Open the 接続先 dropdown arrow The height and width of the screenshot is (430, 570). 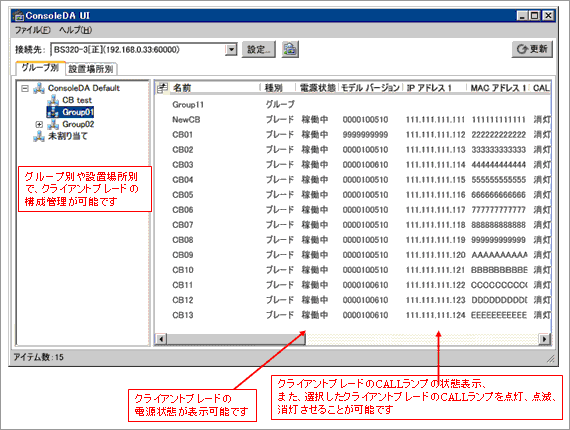[232, 49]
